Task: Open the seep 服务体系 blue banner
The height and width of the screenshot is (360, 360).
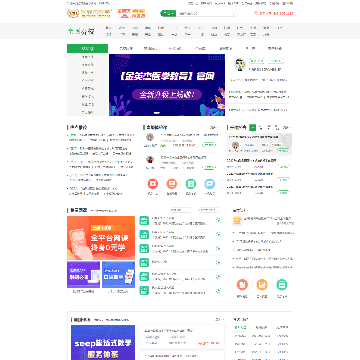Action: tap(103, 342)
